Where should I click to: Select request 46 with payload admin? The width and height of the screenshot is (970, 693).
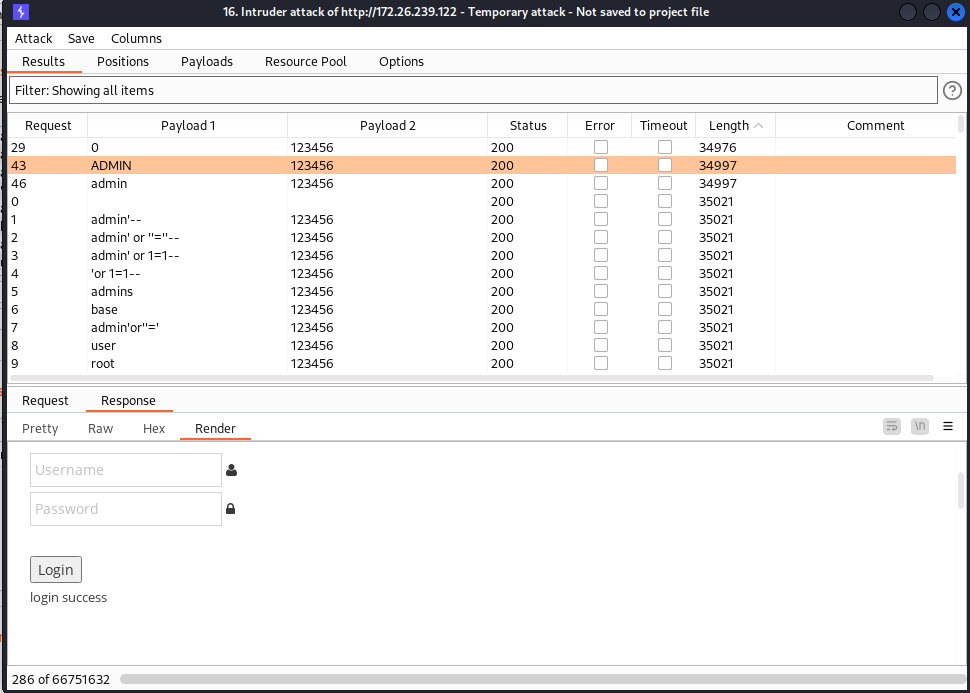coord(482,183)
